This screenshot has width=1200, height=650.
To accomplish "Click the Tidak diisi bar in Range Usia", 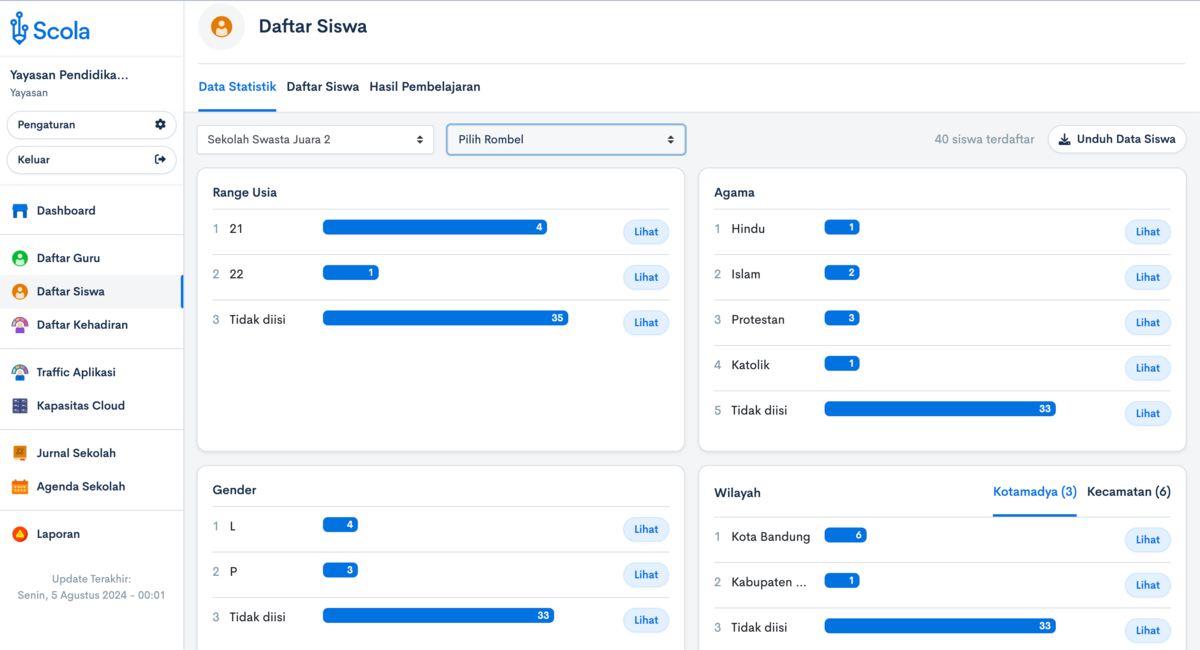I will pos(445,318).
